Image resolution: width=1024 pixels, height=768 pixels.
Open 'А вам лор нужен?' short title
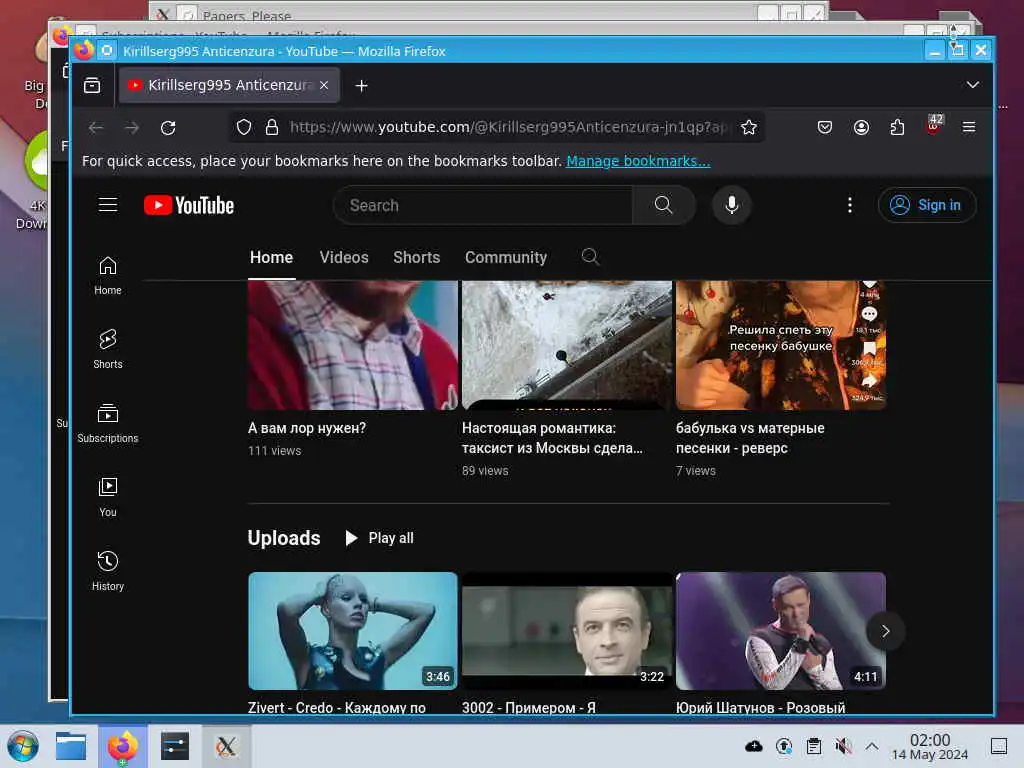[x=307, y=428]
